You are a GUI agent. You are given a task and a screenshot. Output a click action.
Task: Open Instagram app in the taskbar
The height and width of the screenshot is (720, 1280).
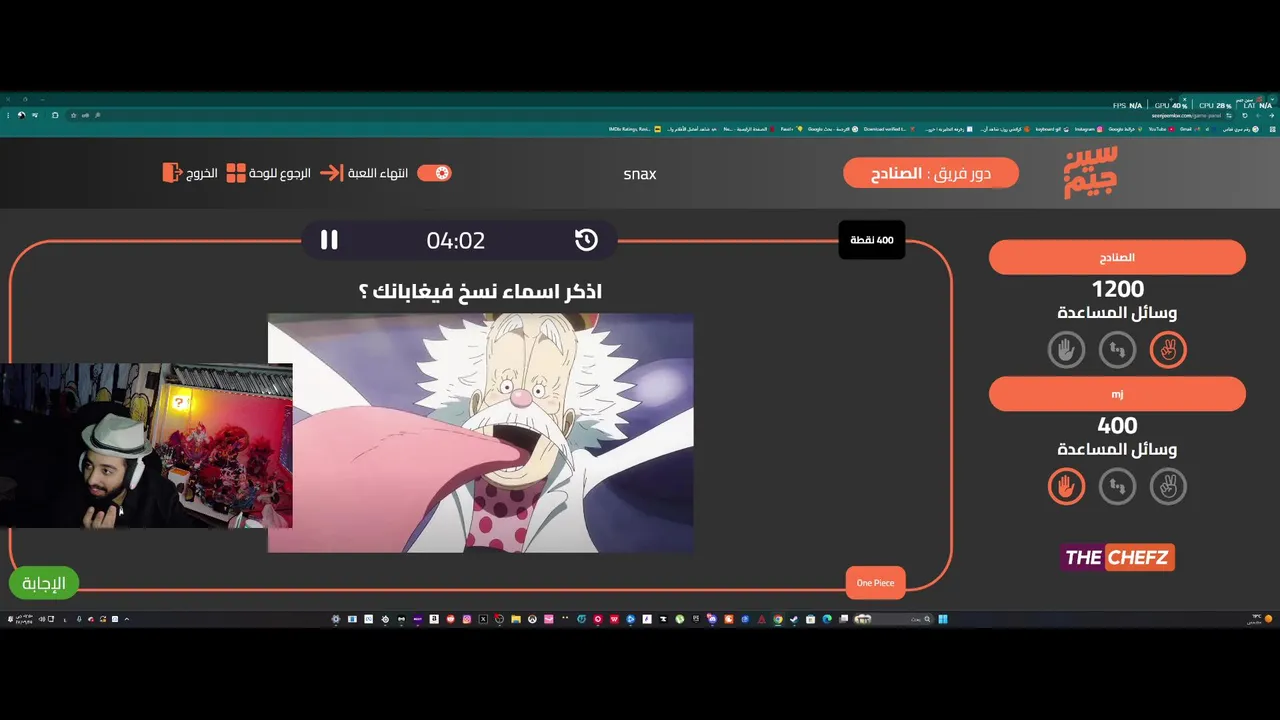[x=466, y=619]
